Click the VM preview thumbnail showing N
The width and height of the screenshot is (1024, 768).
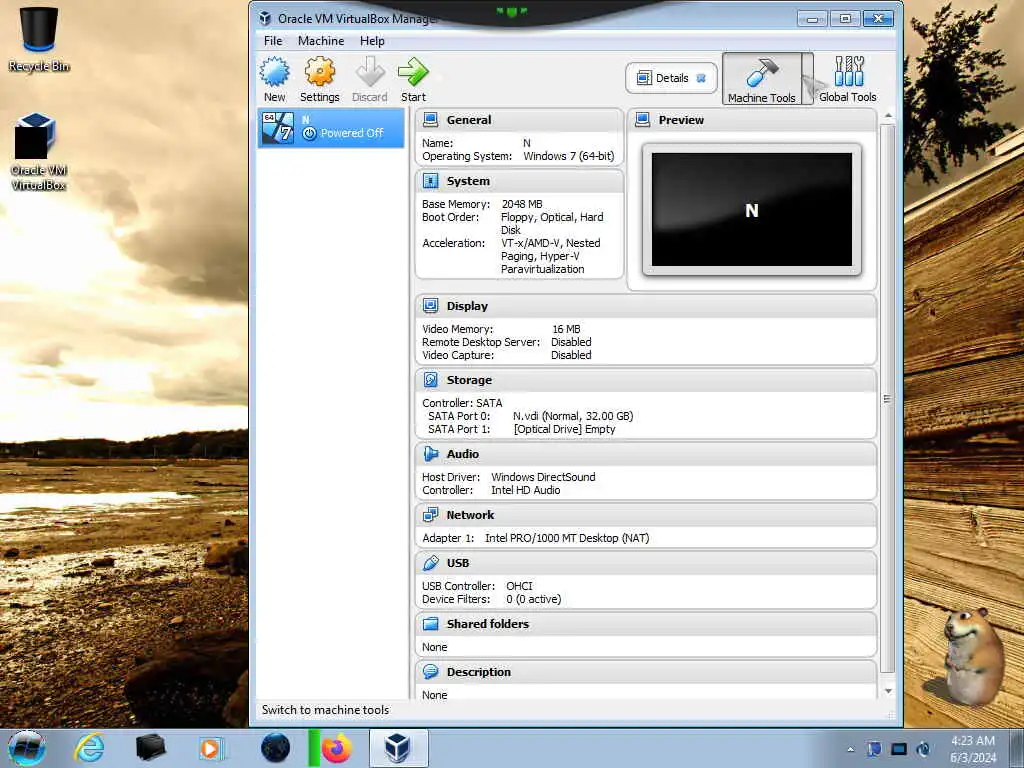[752, 210]
